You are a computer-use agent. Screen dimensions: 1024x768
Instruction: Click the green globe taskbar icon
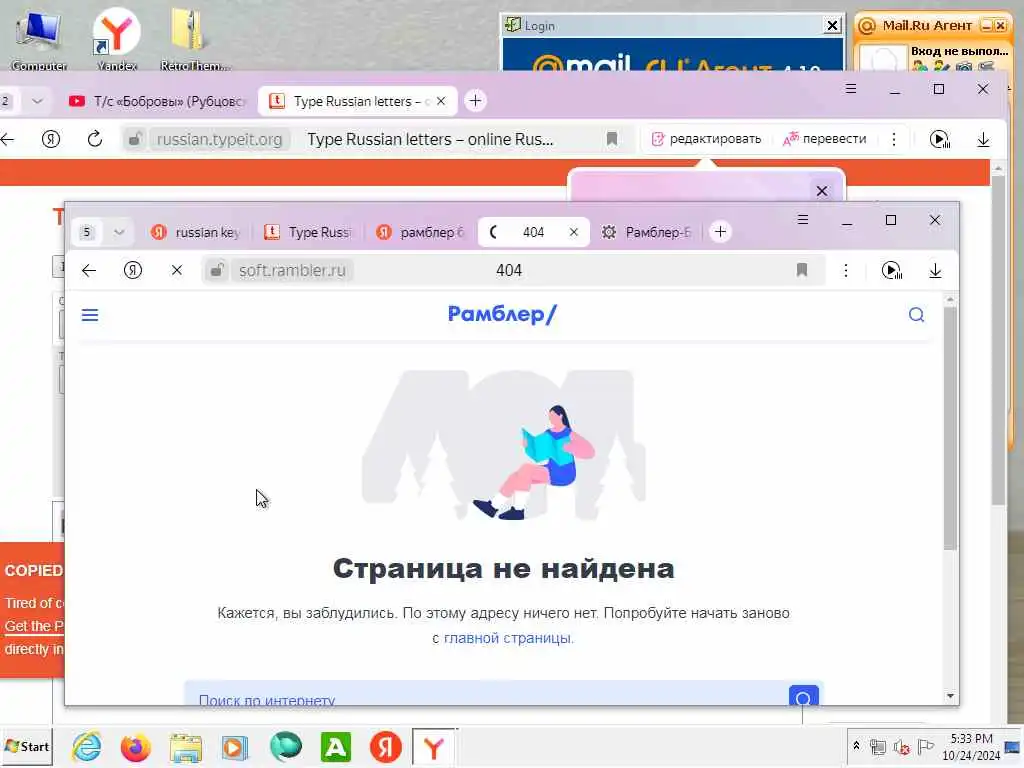tap(286, 747)
